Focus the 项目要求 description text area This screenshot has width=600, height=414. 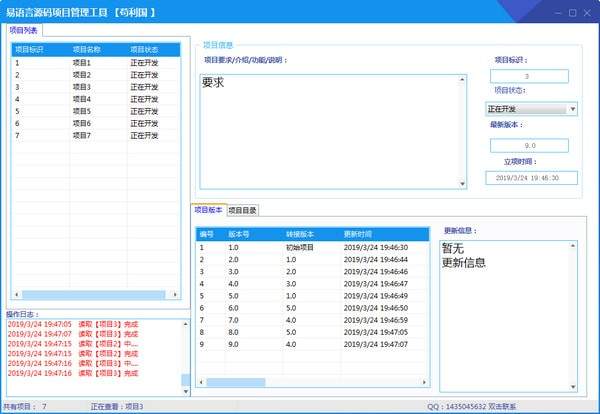[x=328, y=130]
